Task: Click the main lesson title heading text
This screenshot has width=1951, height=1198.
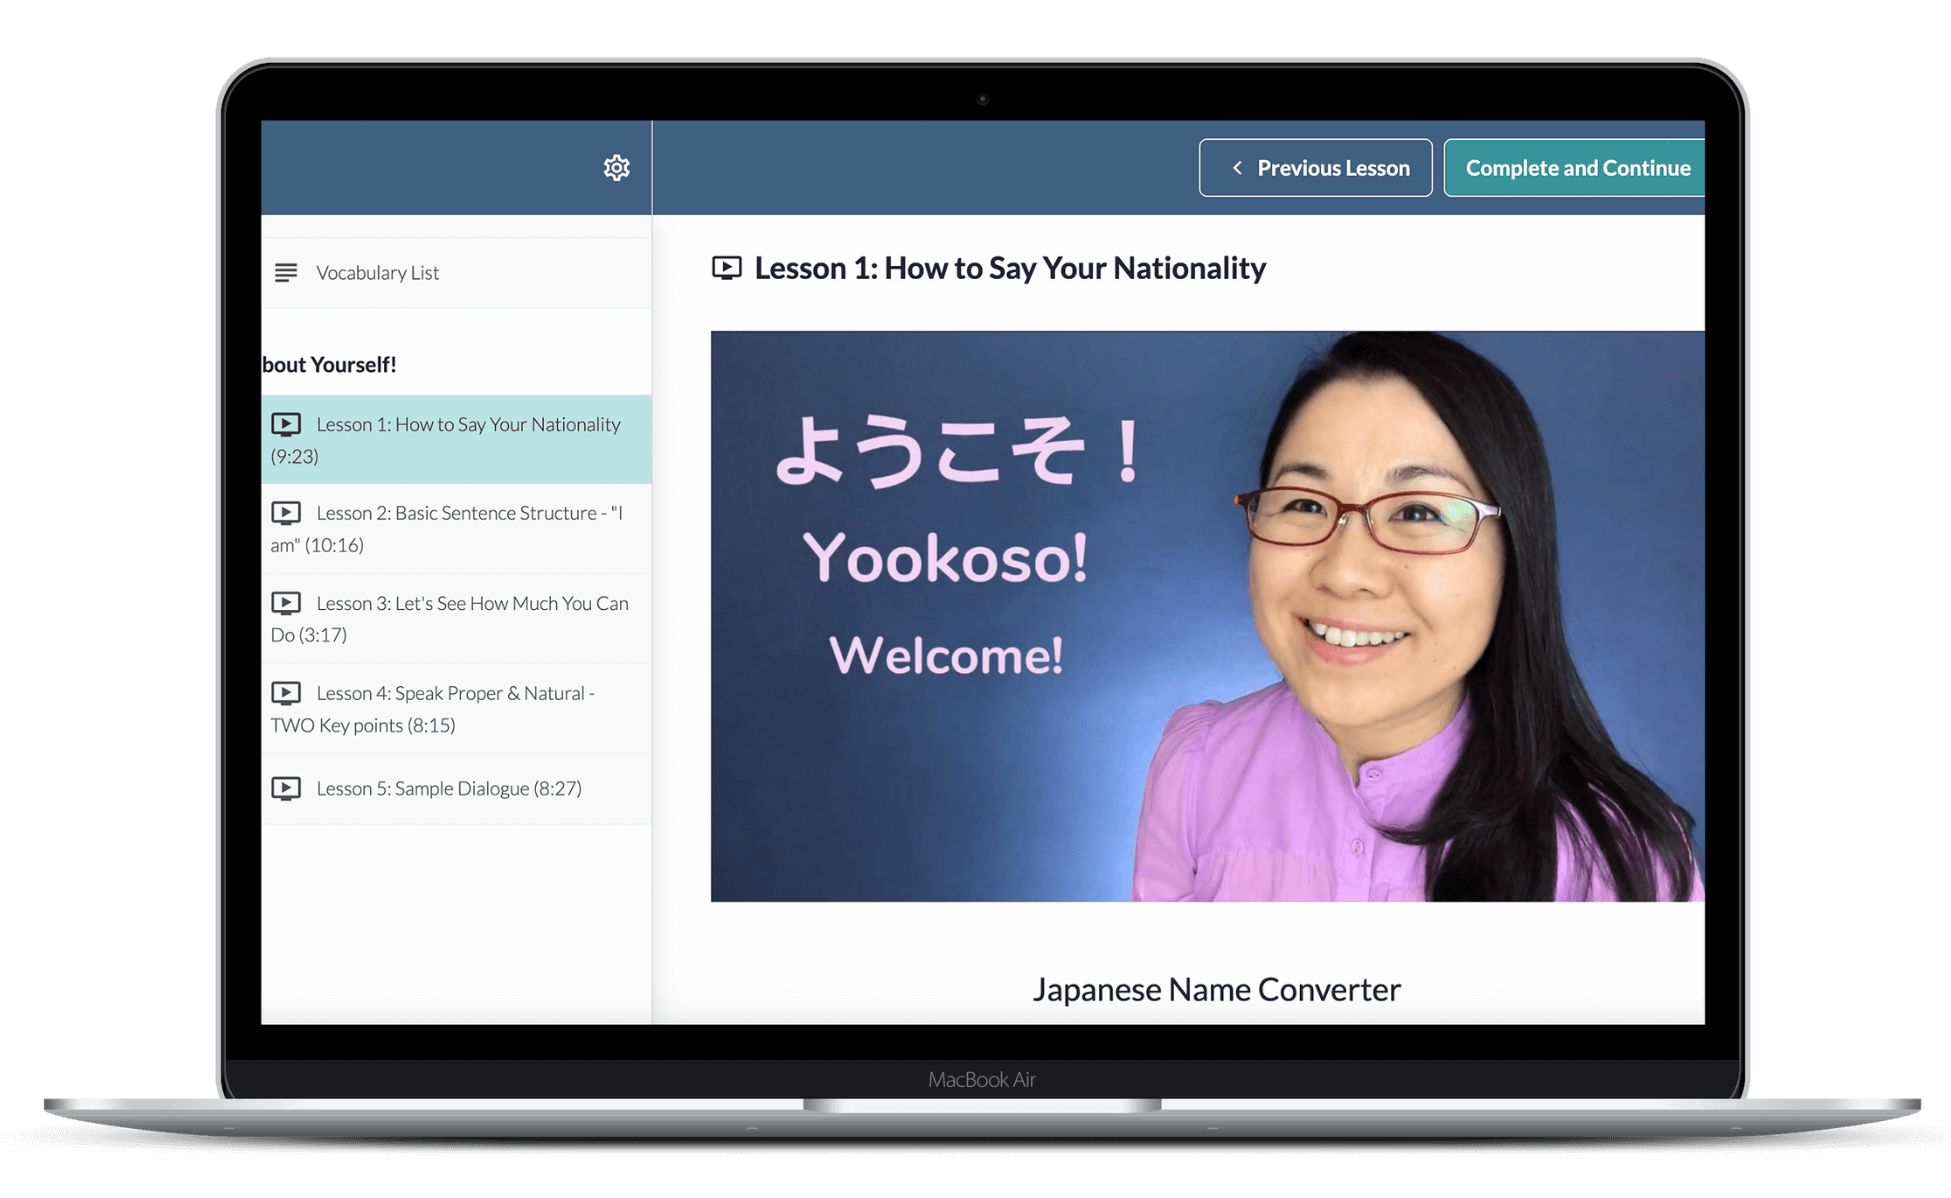Action: point(1010,268)
